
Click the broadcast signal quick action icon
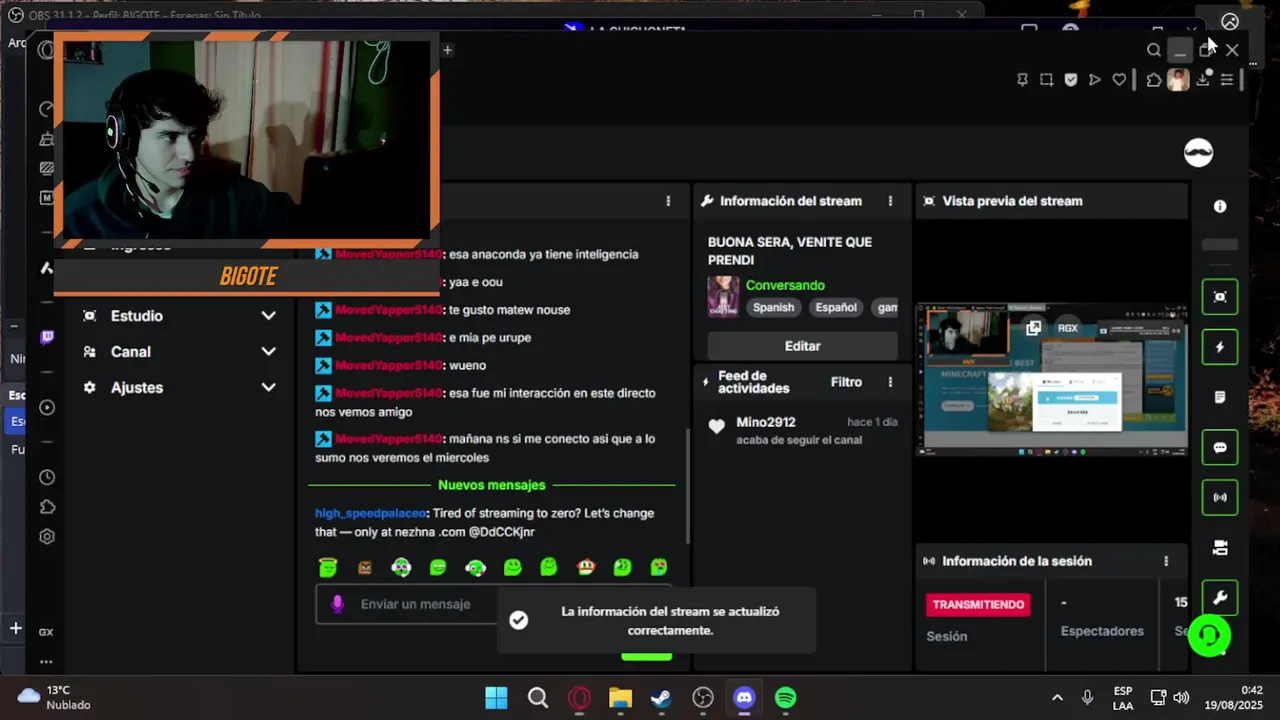tap(1220, 497)
